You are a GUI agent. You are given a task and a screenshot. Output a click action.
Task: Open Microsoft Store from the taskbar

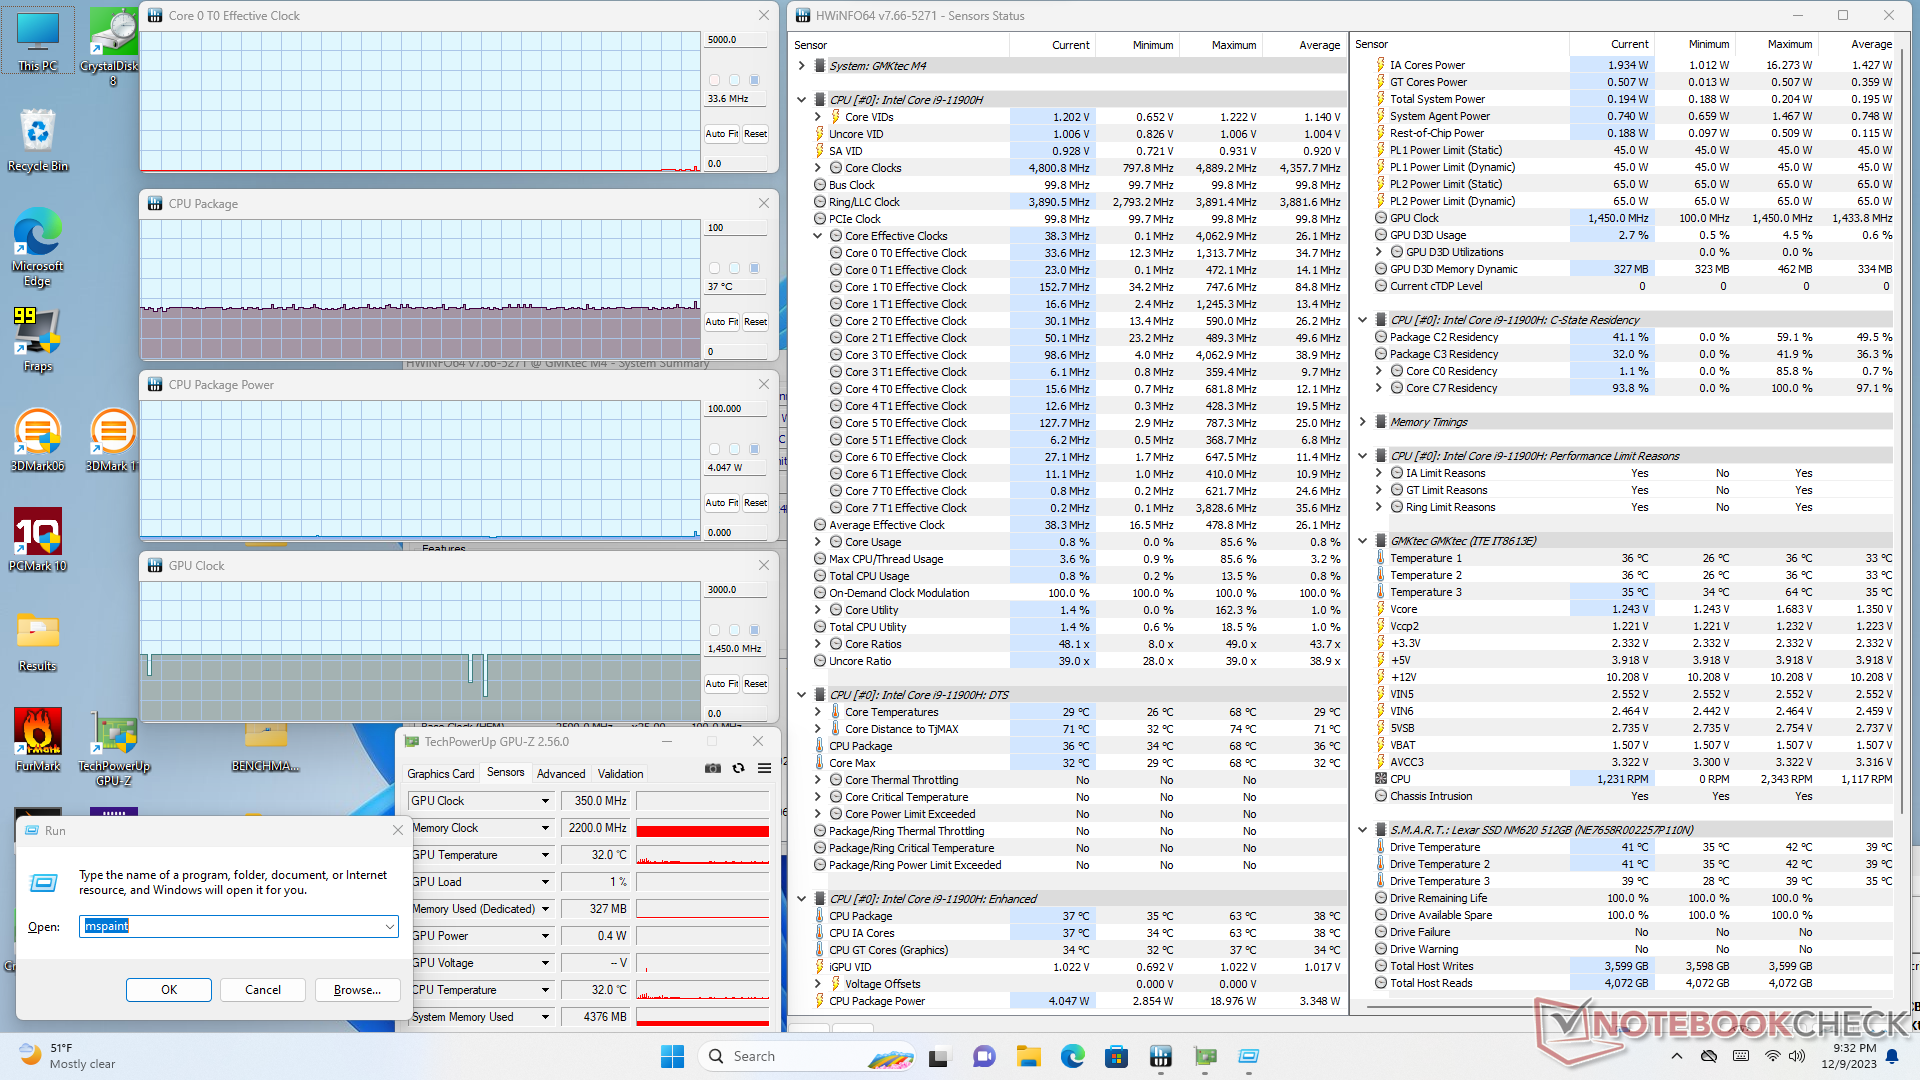click(1116, 1056)
